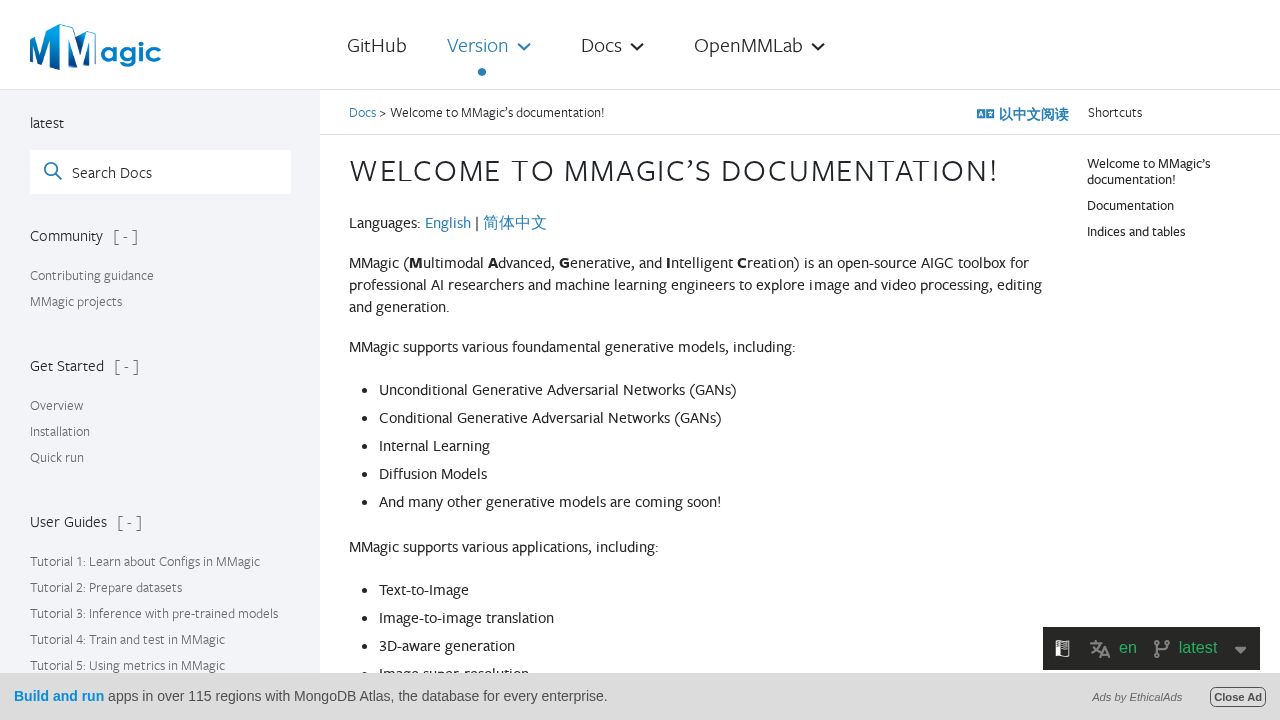Open Tutorial 5: Using metrics in MMagic
Viewport: 1280px width, 720px height.
click(128, 665)
